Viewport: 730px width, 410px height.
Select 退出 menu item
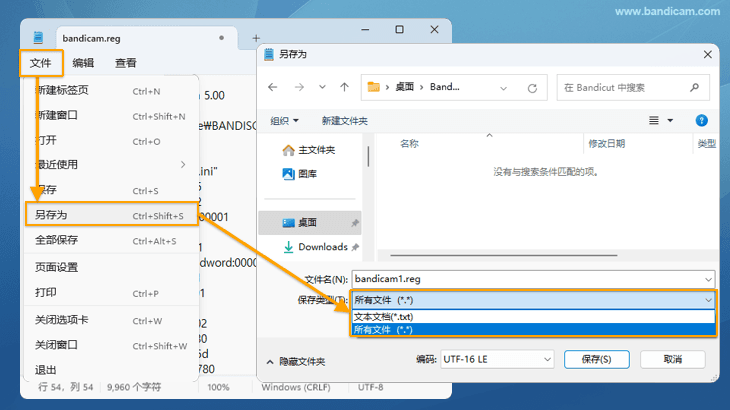click(x=111, y=370)
